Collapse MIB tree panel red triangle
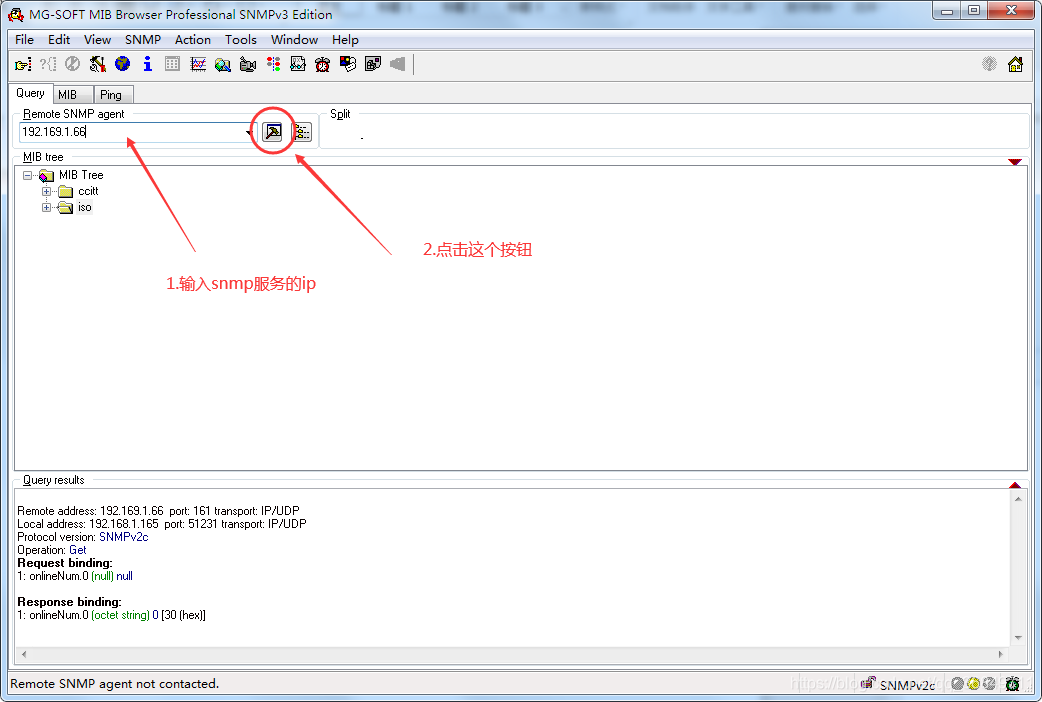Image resolution: width=1042 pixels, height=702 pixels. 1014,162
